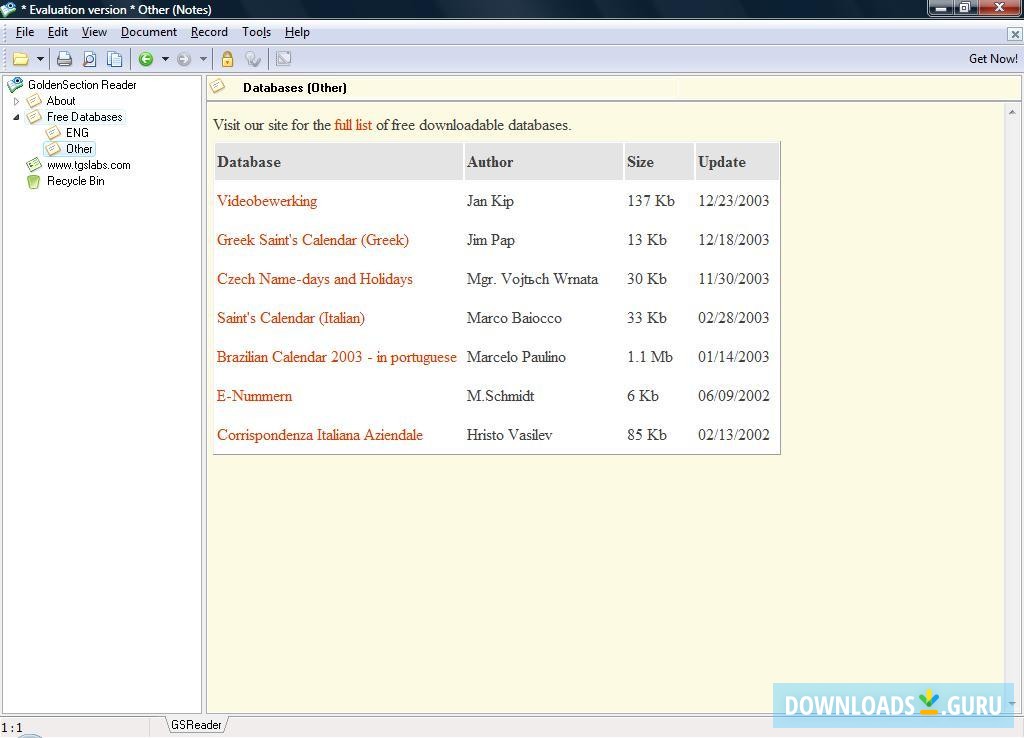
Task: Click the last greyed toolbar icon
Action: pos(283,59)
